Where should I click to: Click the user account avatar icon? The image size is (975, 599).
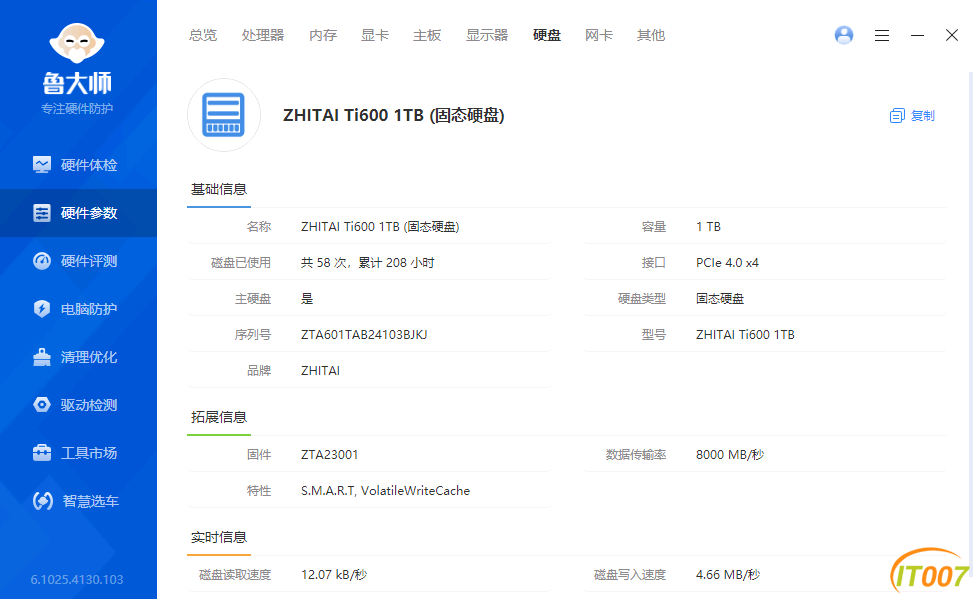pos(844,35)
